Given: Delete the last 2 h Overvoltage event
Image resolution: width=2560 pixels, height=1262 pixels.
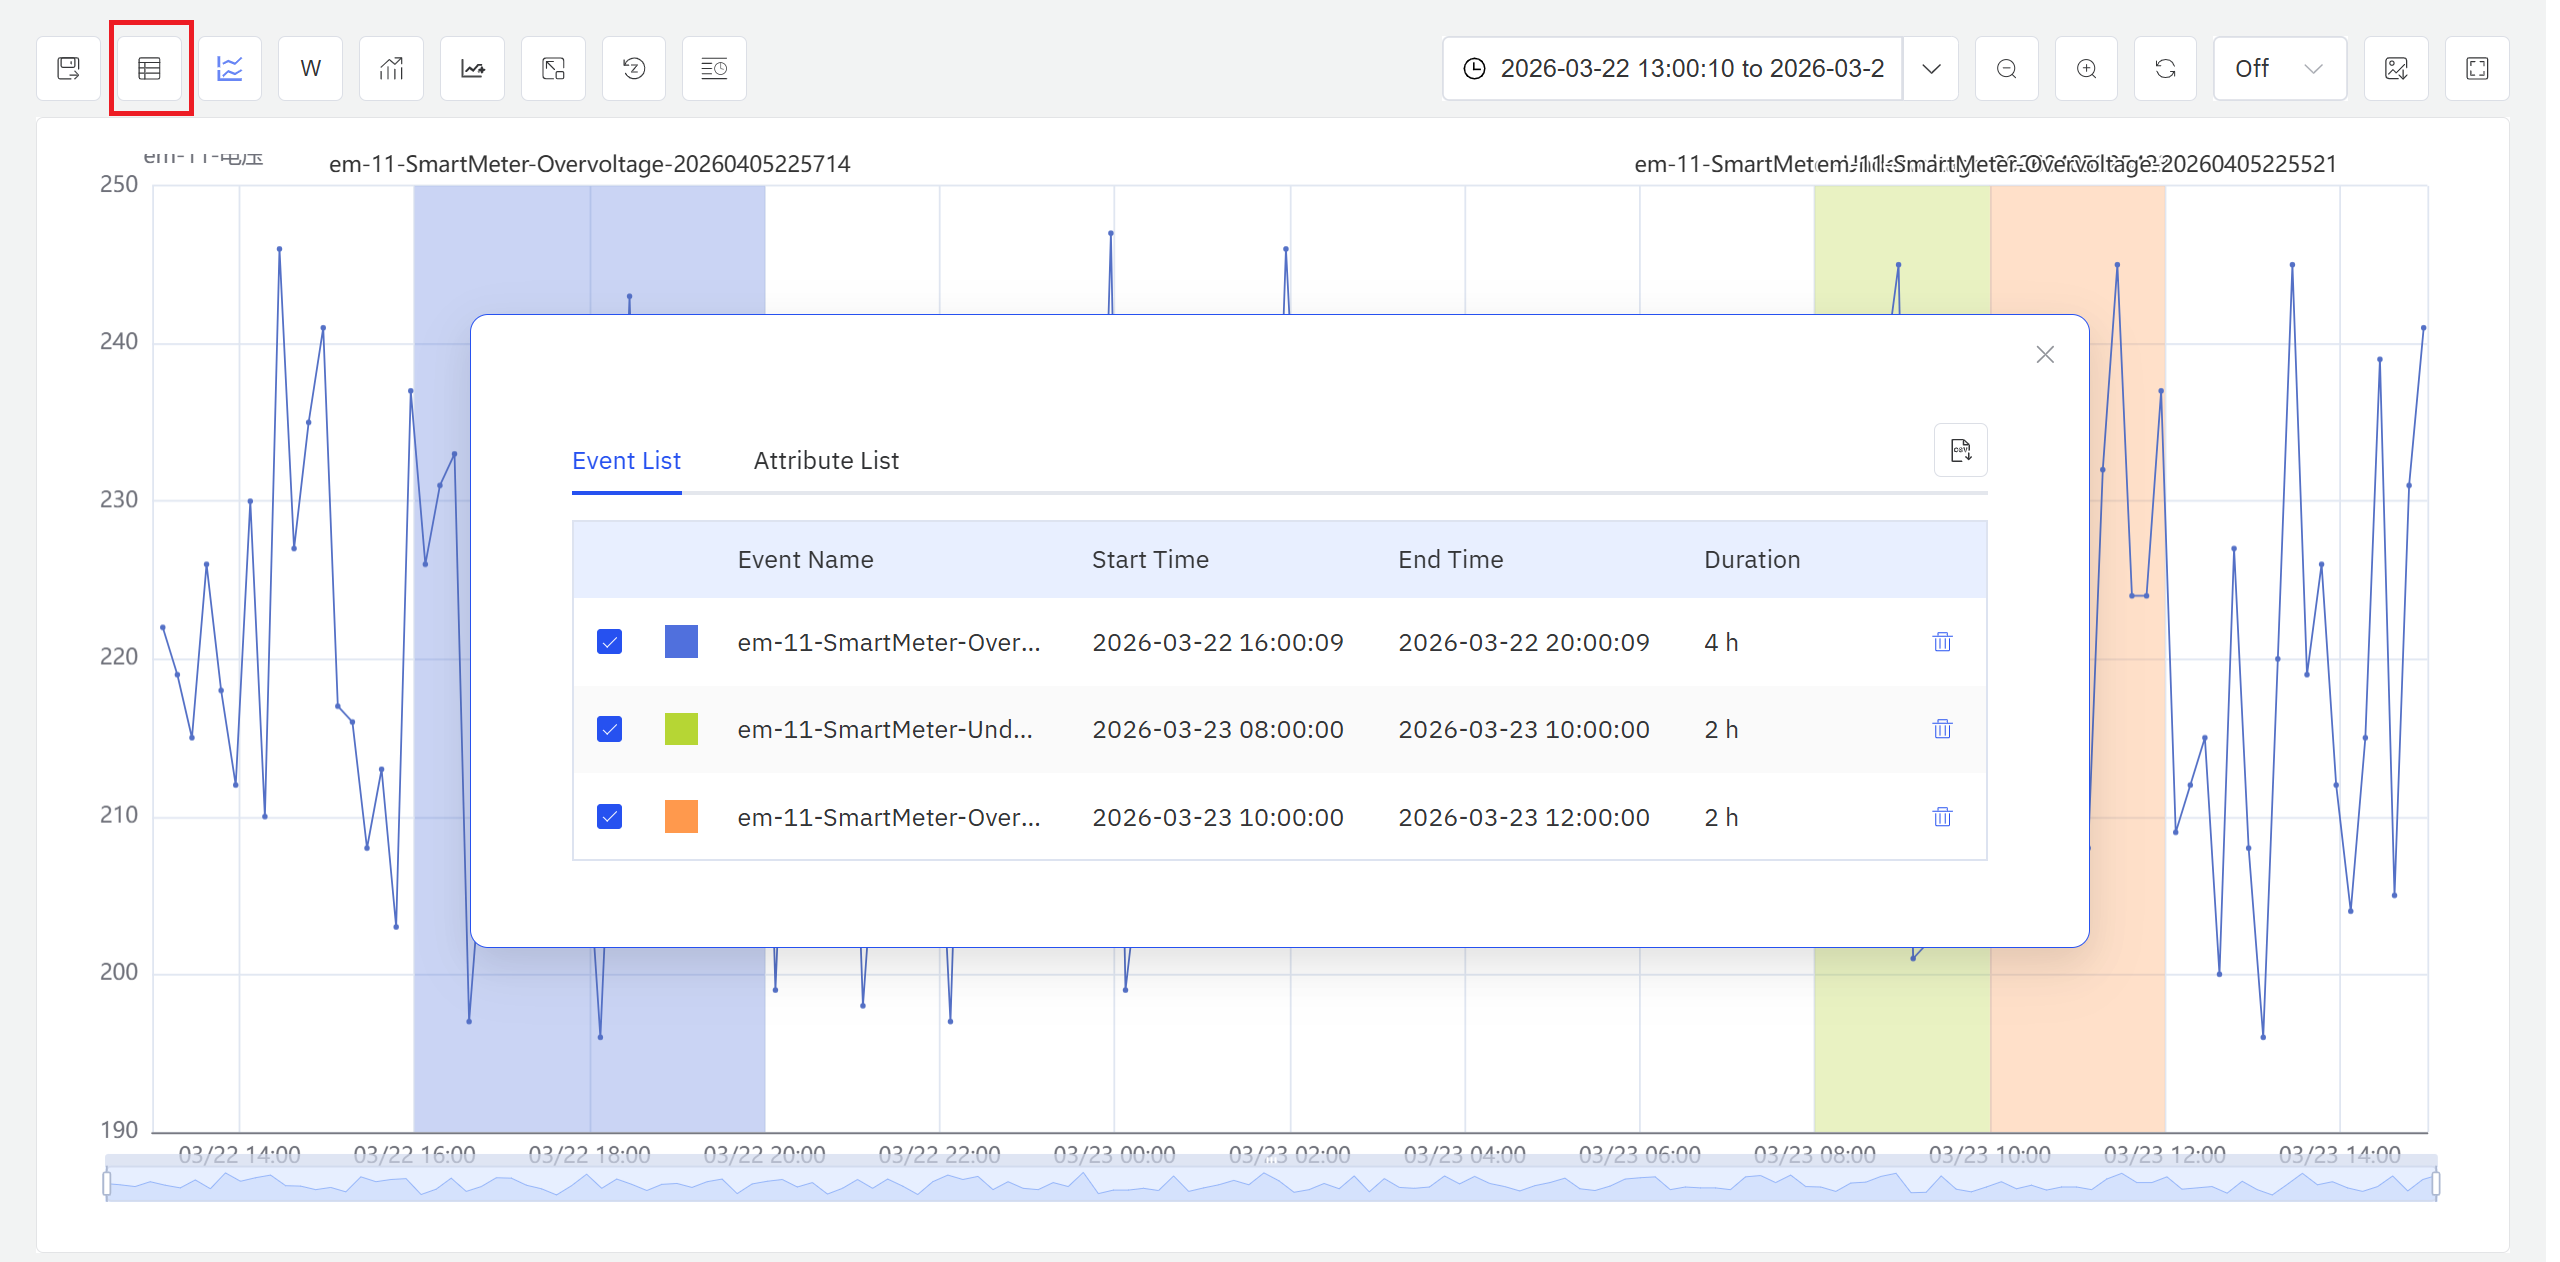Looking at the screenshot, I should tap(1942, 817).
